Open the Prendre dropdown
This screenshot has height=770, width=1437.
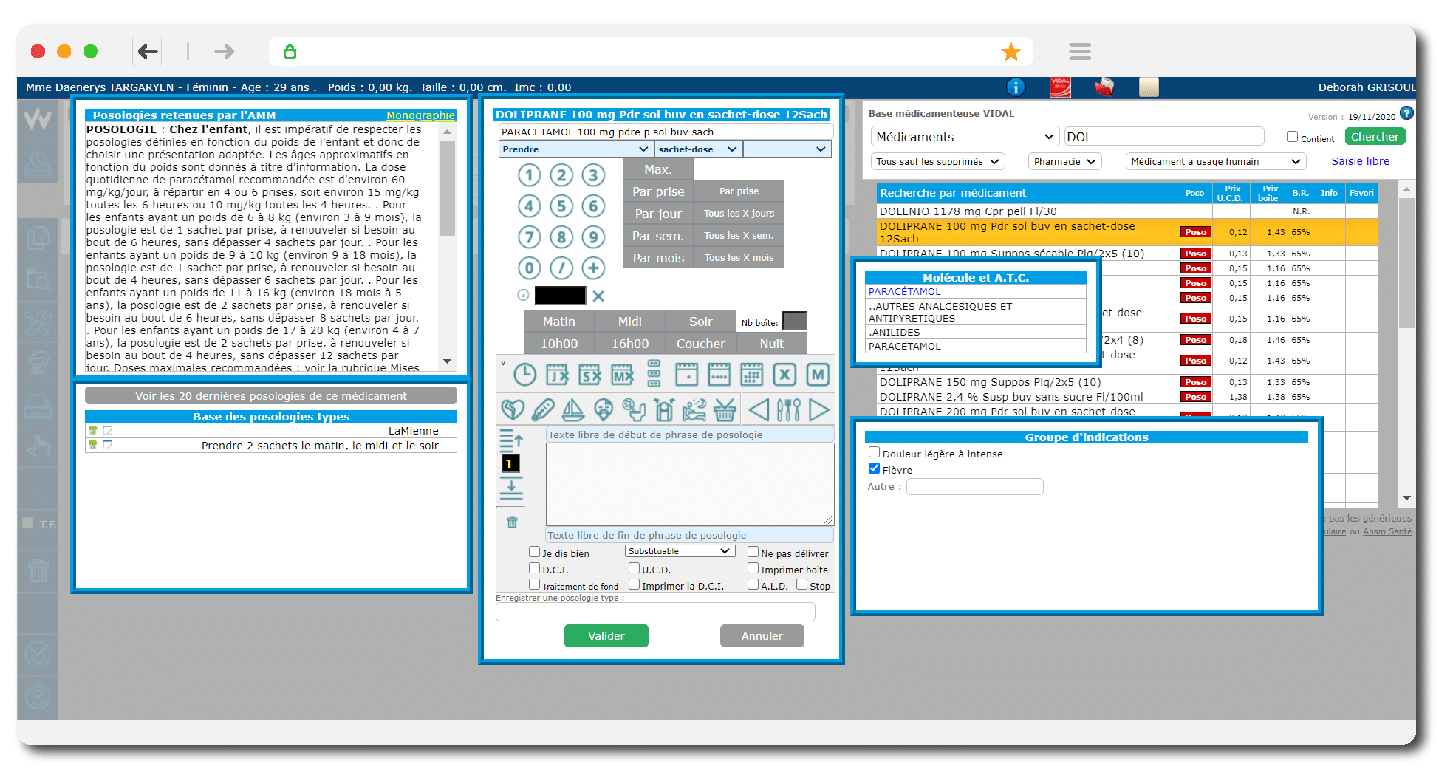click(x=560, y=149)
